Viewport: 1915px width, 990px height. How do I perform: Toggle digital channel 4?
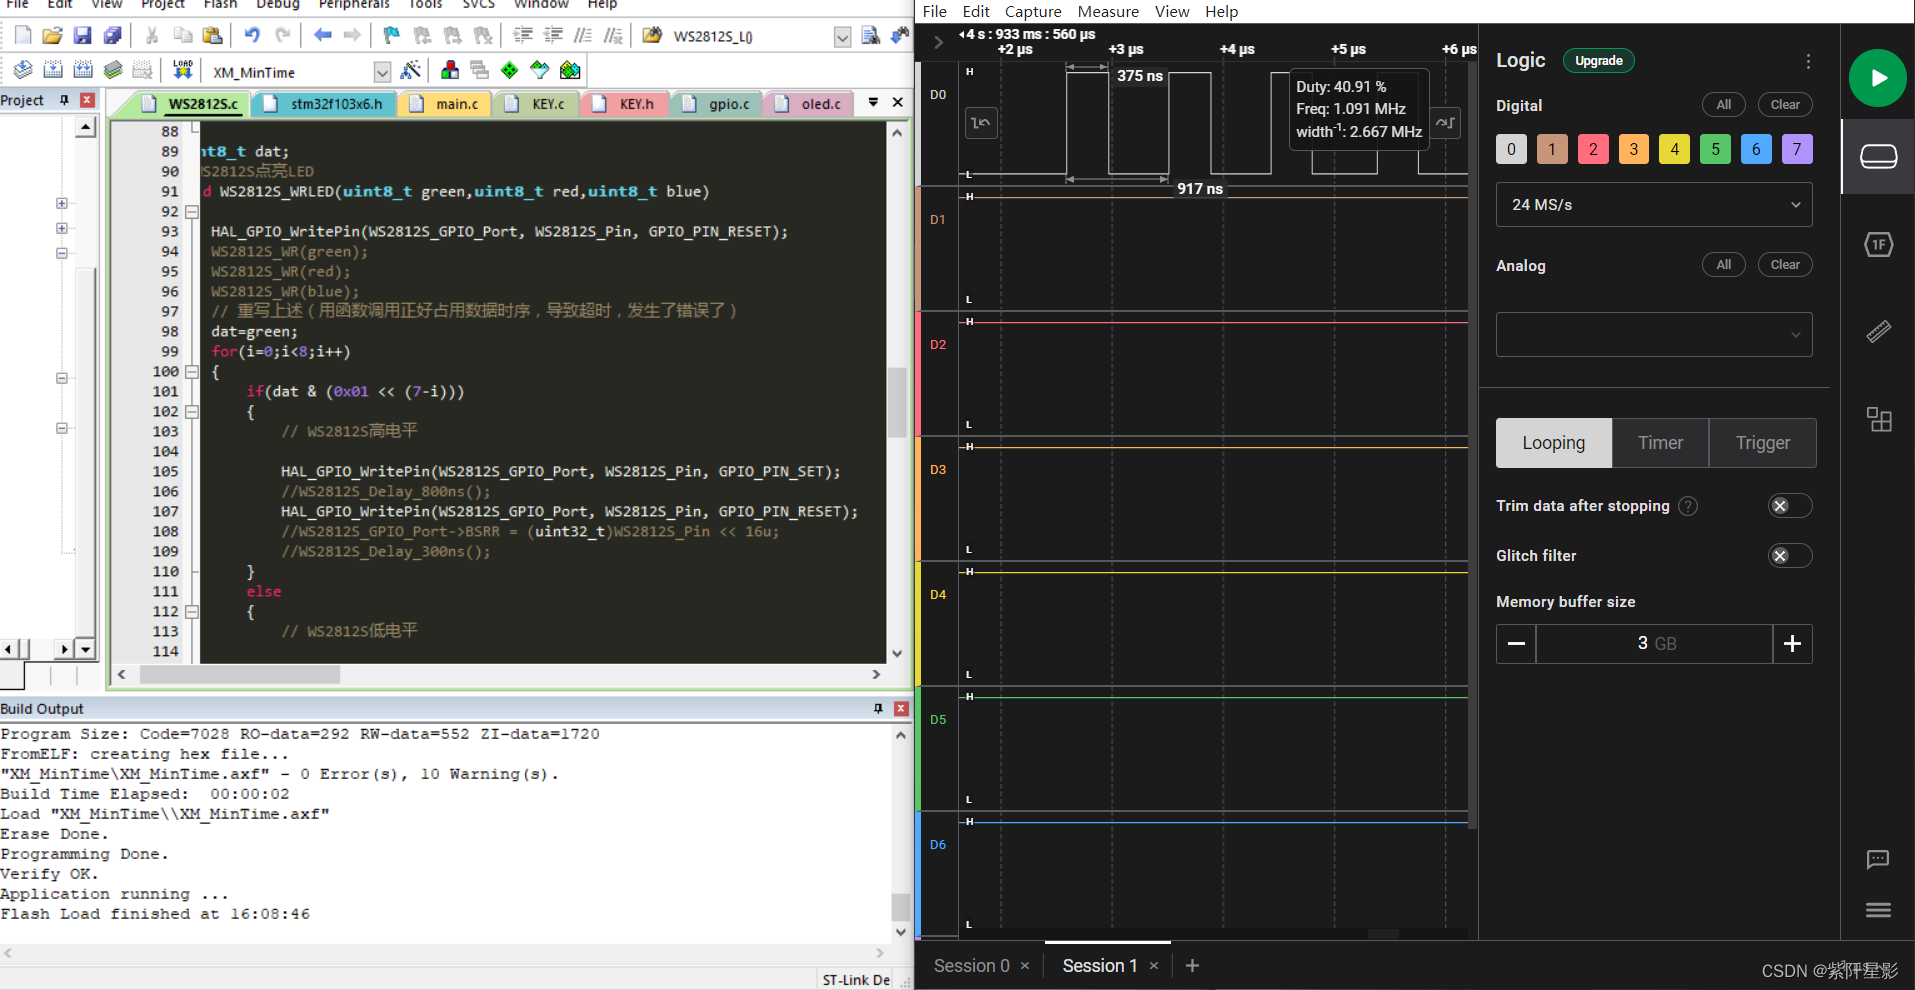point(1675,149)
